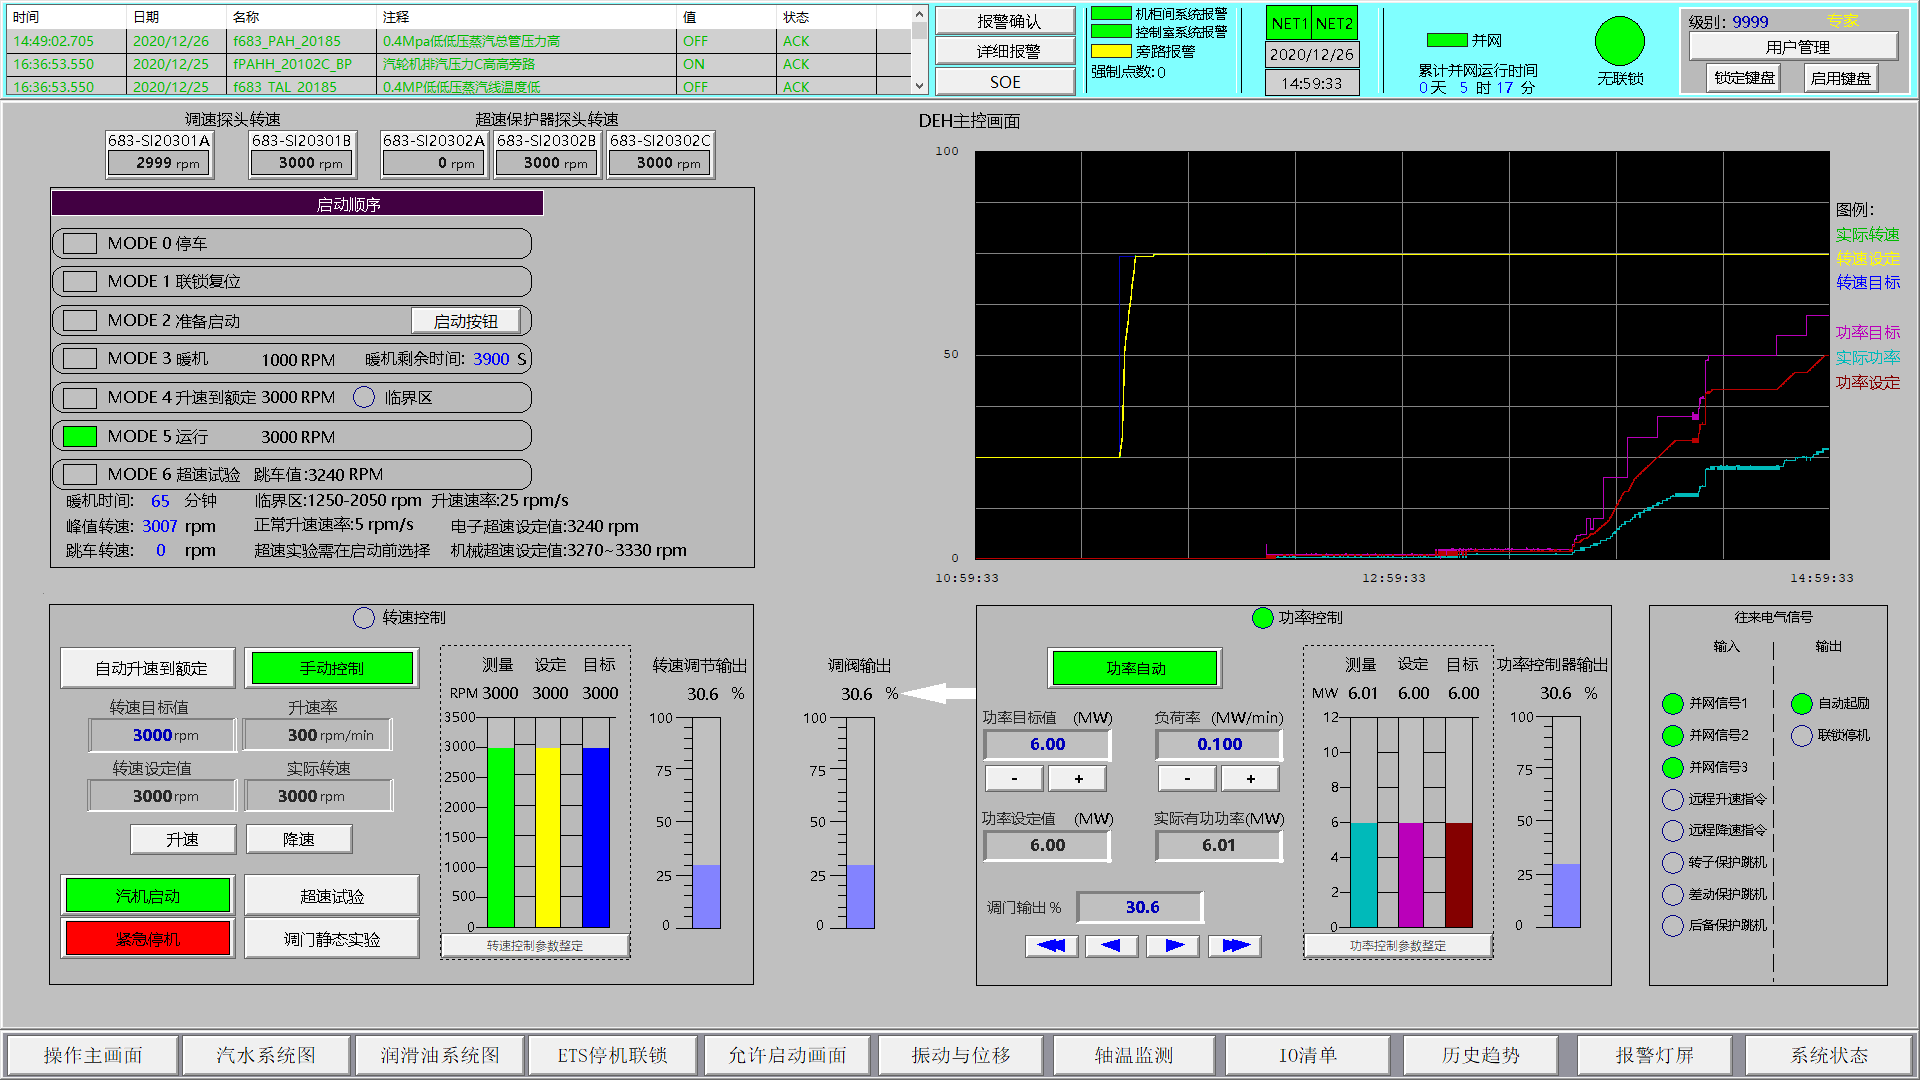Image resolution: width=1920 pixels, height=1080 pixels.
Task: Click the 联锁停机 output indicator
Action: point(1801,735)
